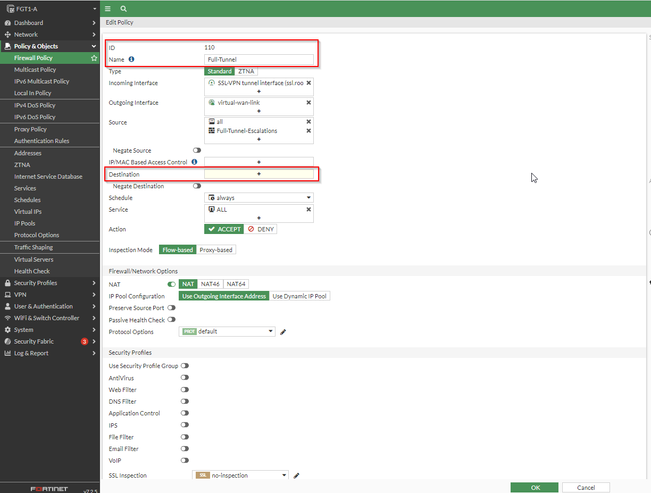Click Security Fabric notification badge
Viewport: 651px width, 493px height.
pos(84,341)
